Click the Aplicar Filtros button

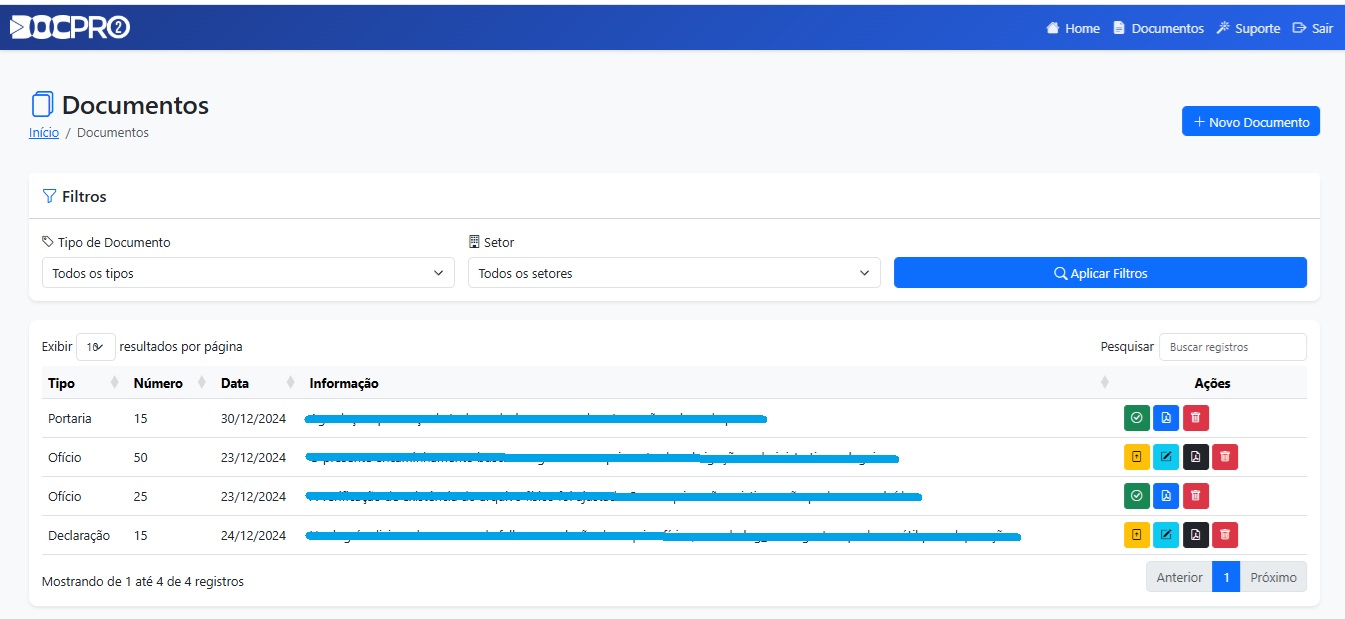pyautogui.click(x=1100, y=273)
